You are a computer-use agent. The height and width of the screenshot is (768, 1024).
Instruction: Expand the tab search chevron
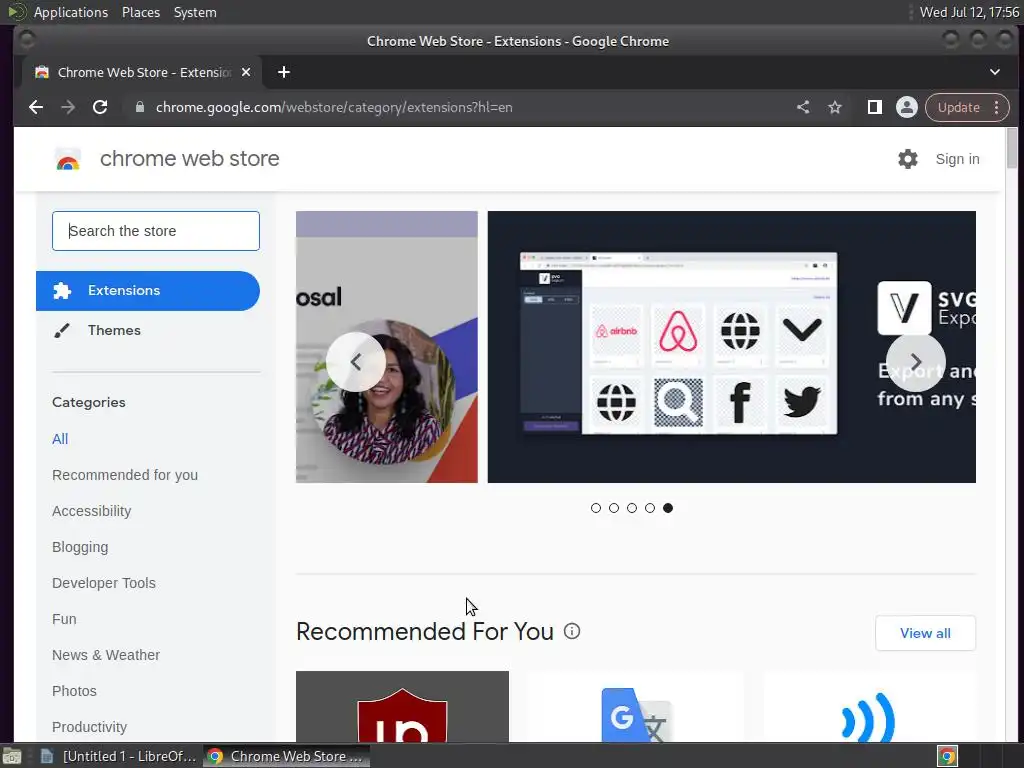995,72
